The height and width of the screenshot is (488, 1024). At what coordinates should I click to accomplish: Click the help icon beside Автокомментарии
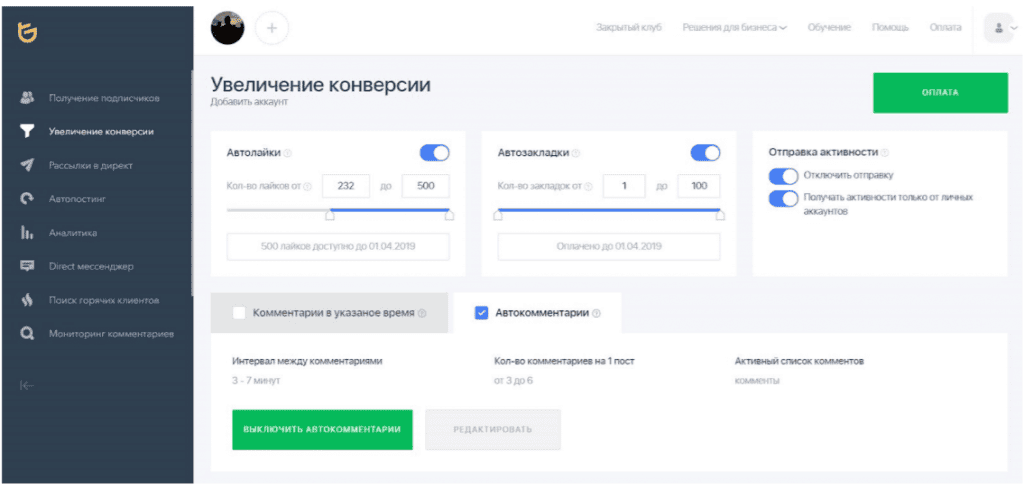point(596,314)
